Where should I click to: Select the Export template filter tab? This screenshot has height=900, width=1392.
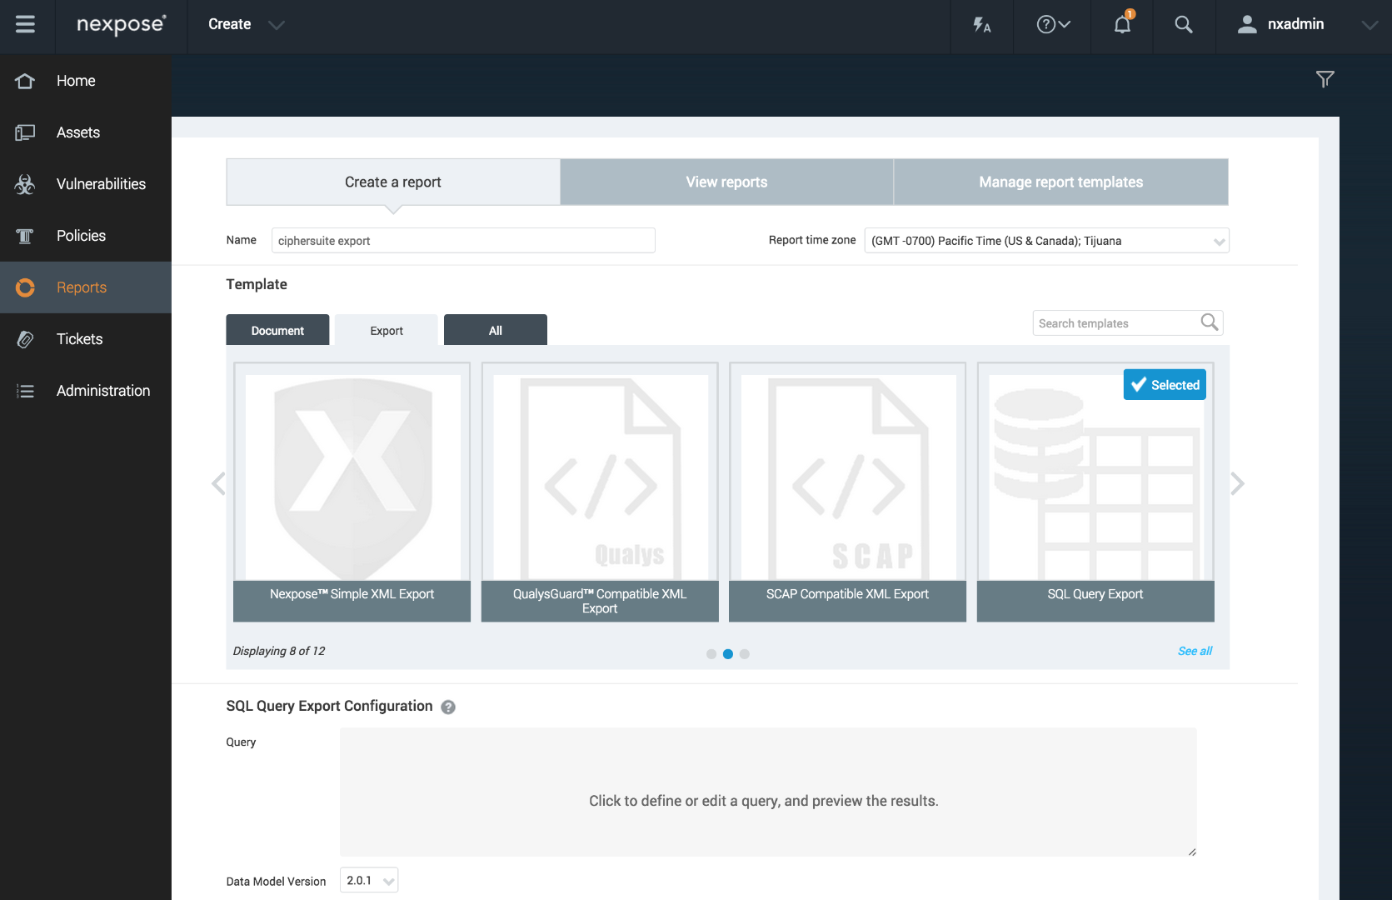(x=386, y=330)
